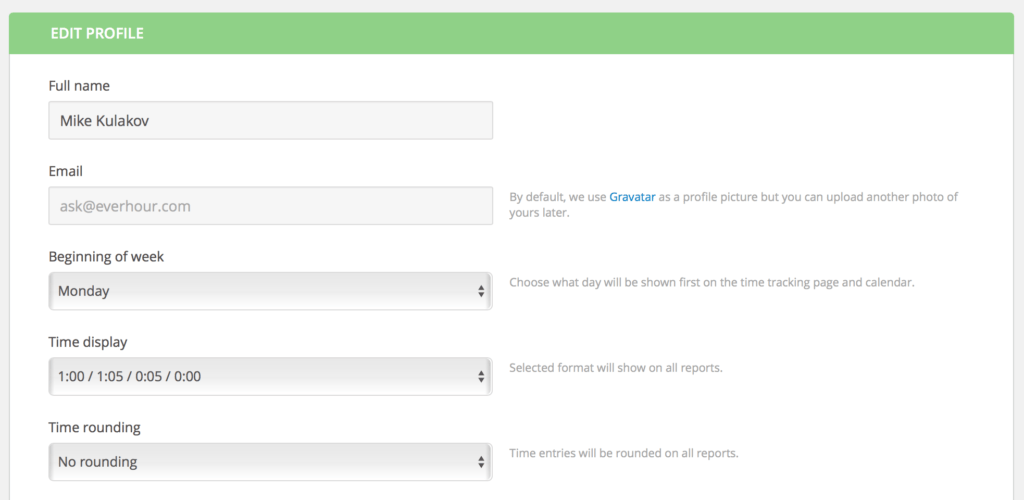This screenshot has height=500, width=1024.
Task: Click the "Email" field label
Action: 66,171
